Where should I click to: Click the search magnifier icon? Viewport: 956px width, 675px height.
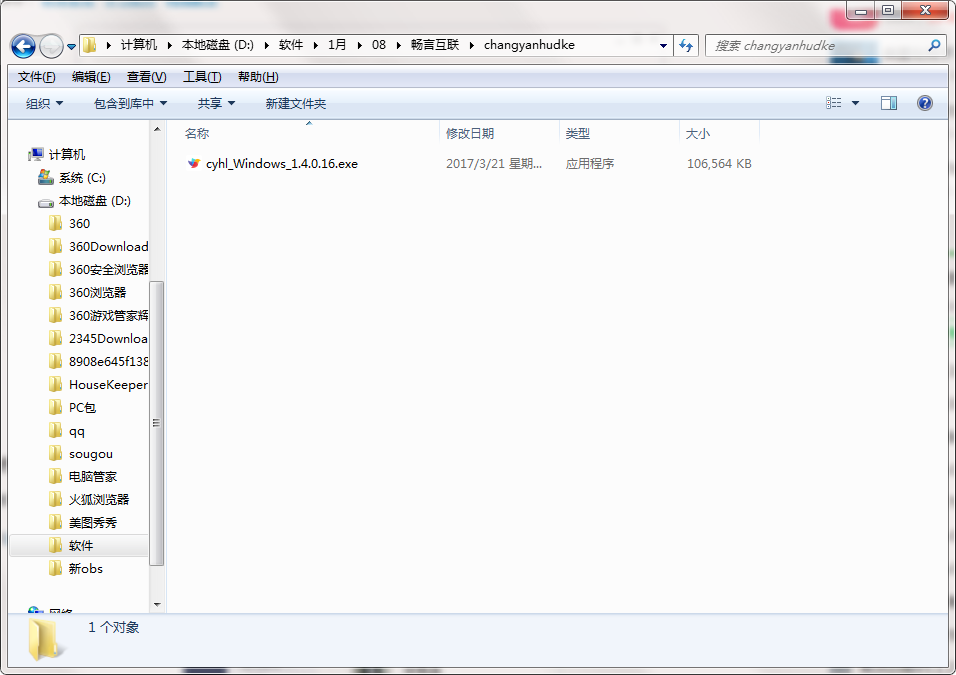932,45
